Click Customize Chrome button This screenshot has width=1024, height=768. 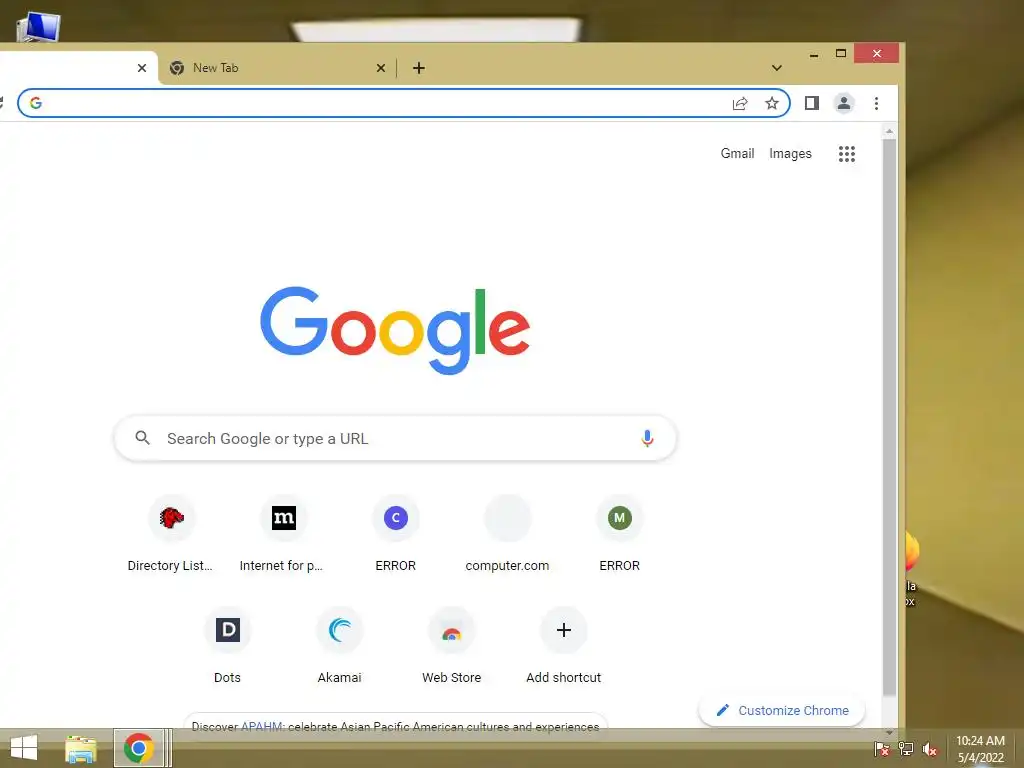[x=782, y=711]
